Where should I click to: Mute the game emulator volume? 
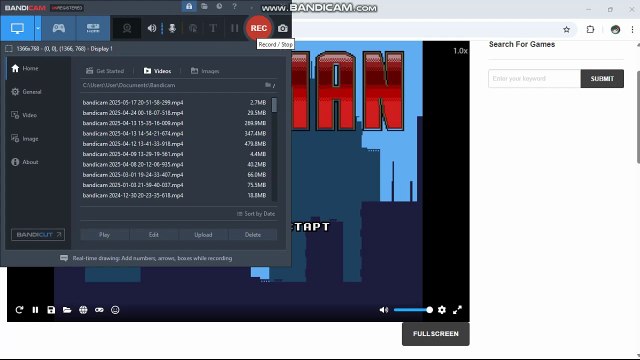tap(384, 310)
